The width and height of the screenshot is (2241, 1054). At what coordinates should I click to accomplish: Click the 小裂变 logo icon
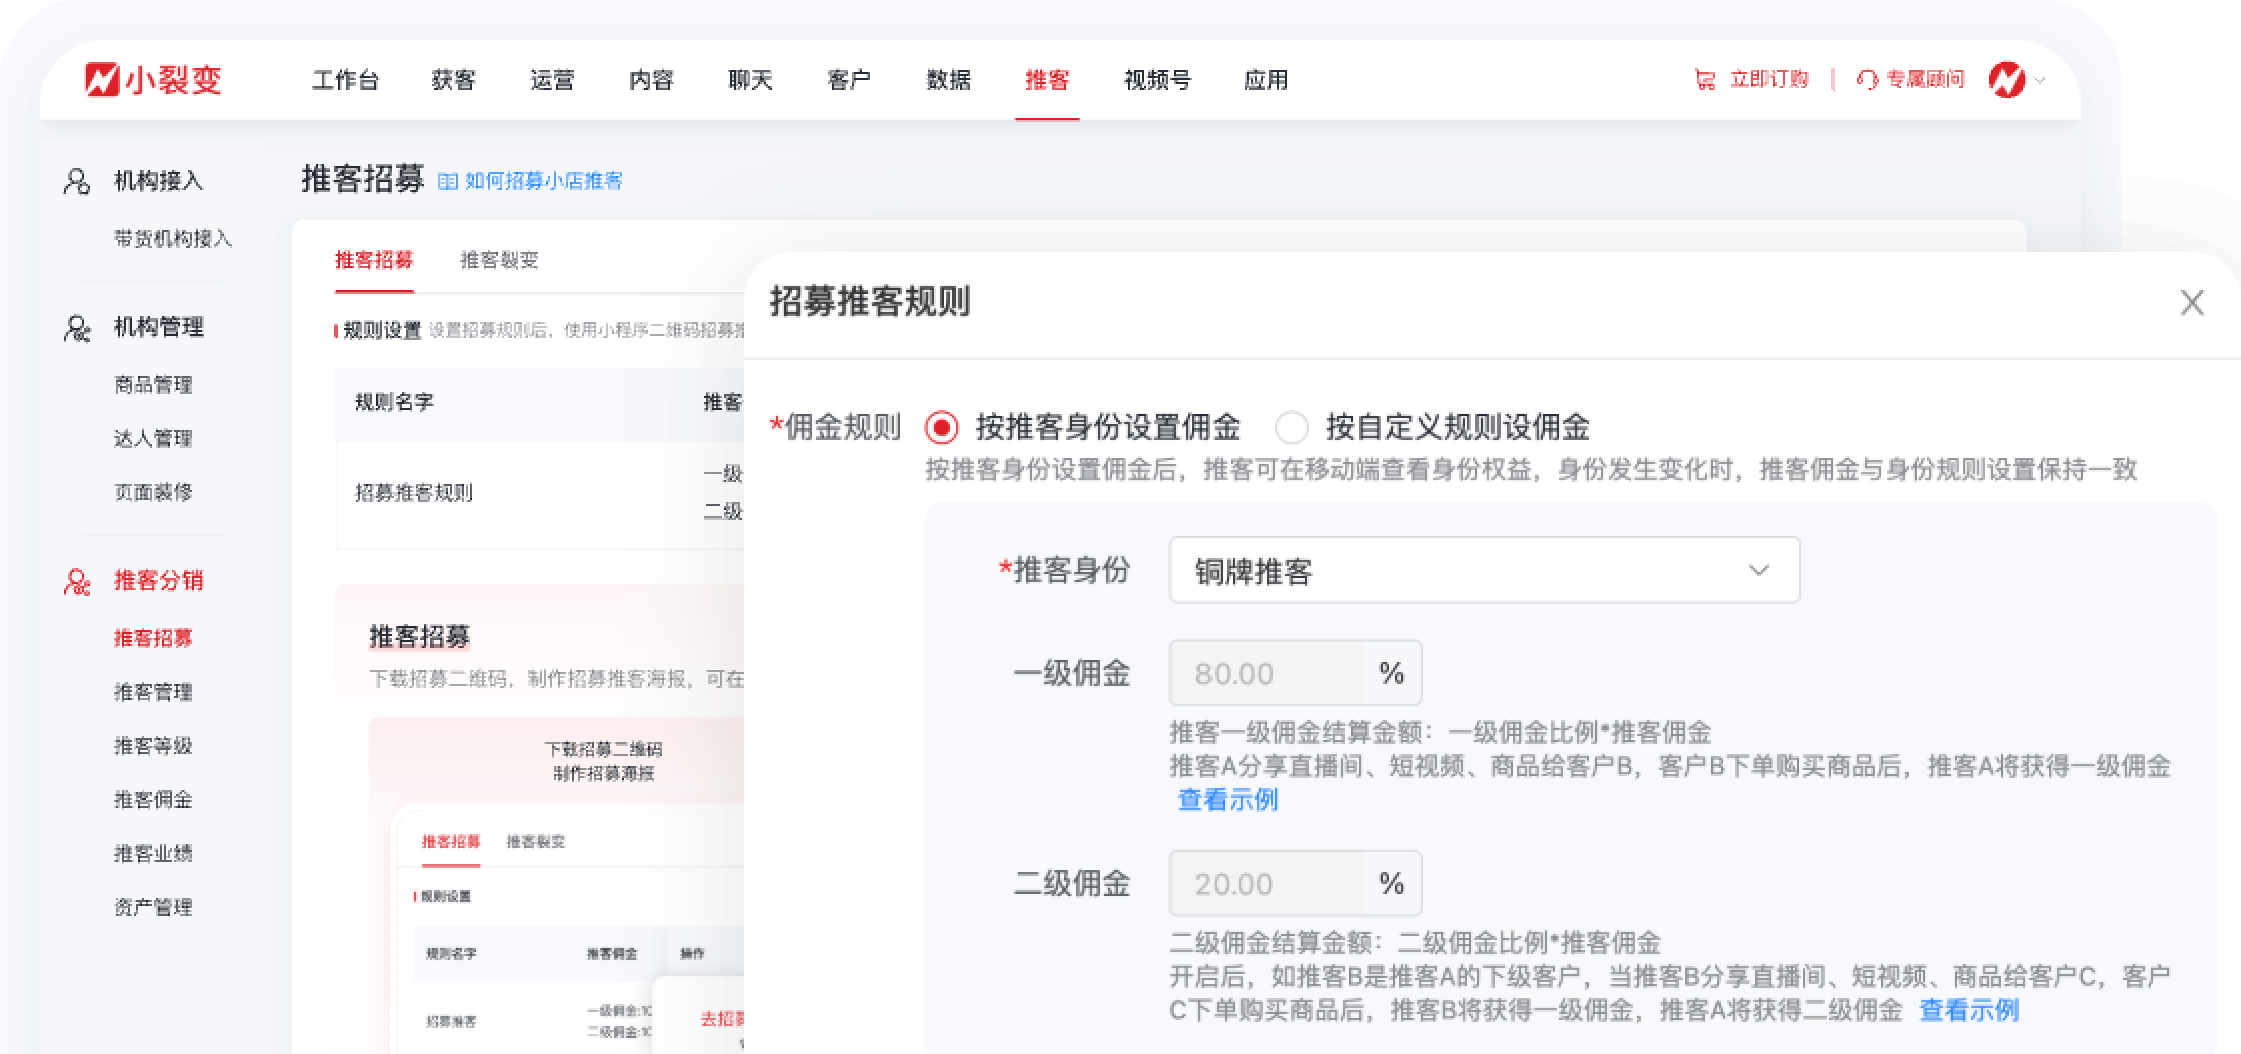(x=103, y=81)
